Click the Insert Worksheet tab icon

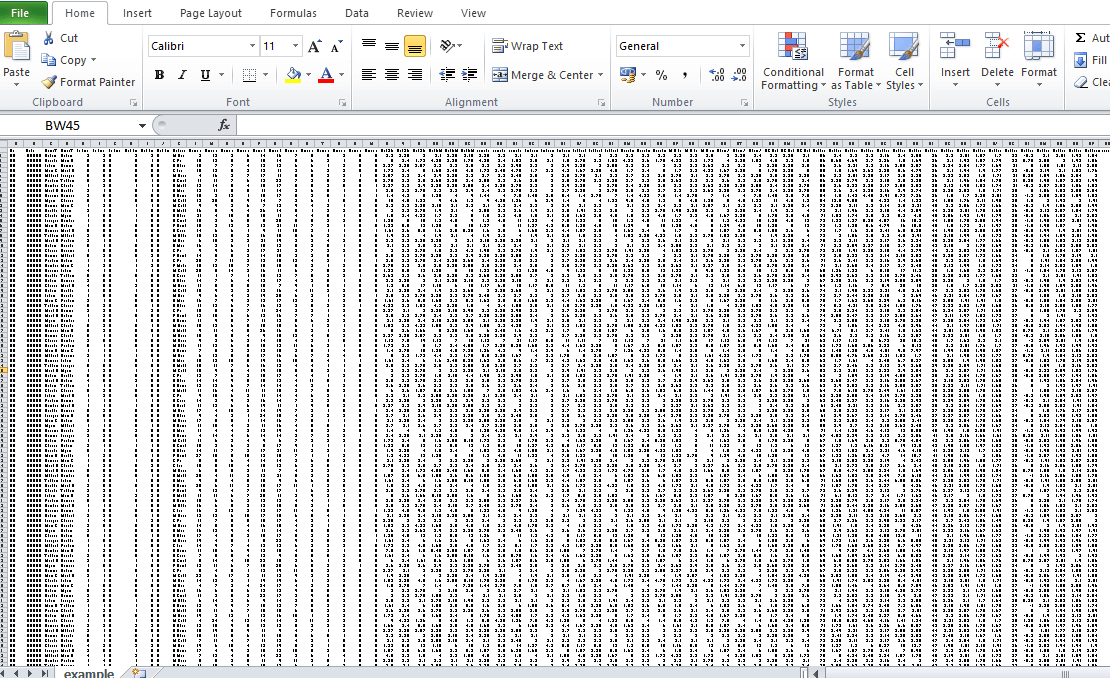(x=139, y=673)
